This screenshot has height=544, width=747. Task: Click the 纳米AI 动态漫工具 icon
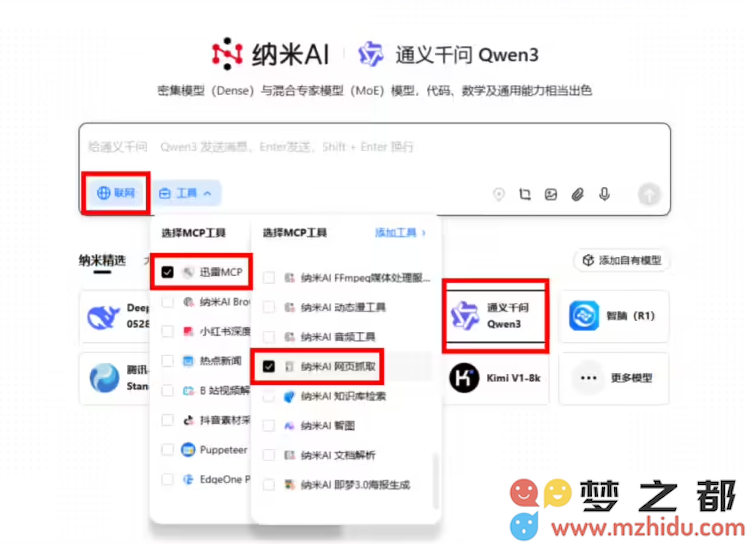pos(289,307)
